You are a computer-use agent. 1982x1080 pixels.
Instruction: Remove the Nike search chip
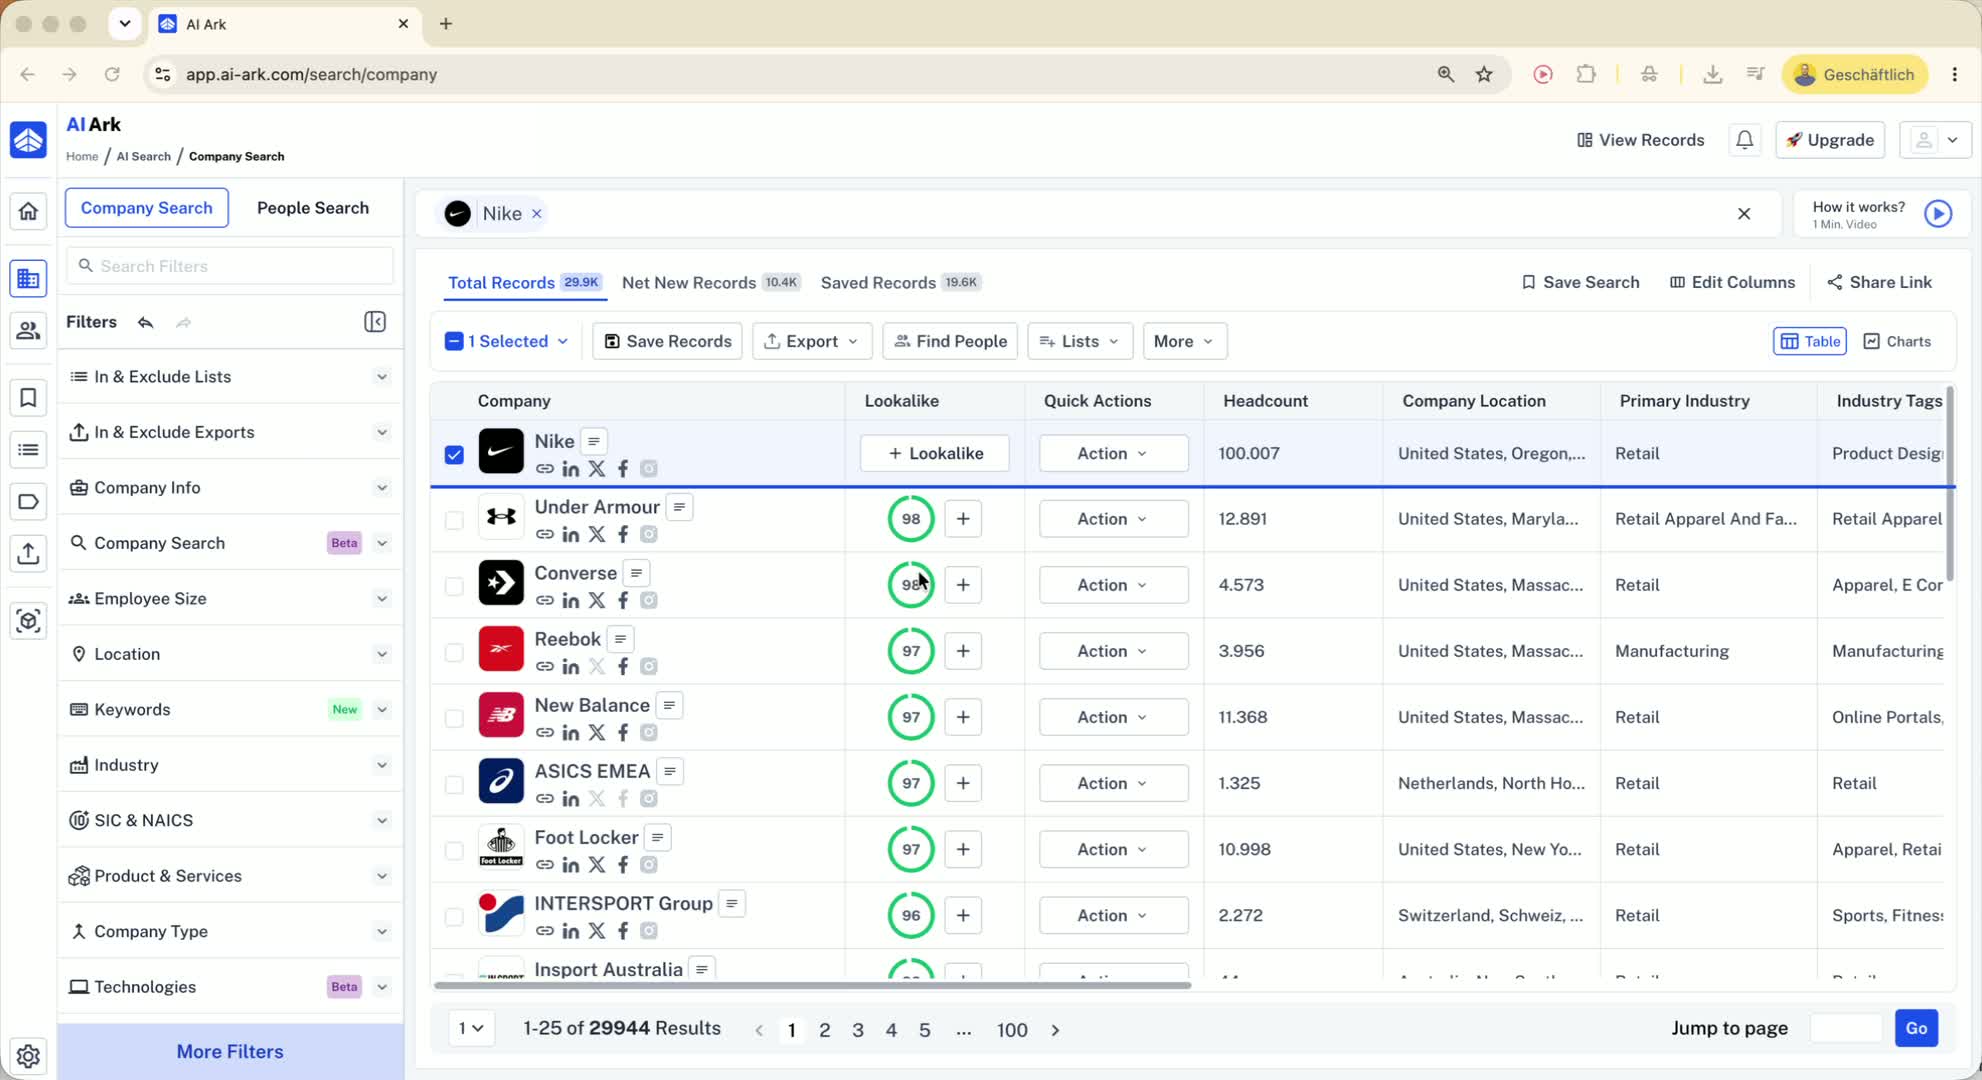tap(537, 214)
